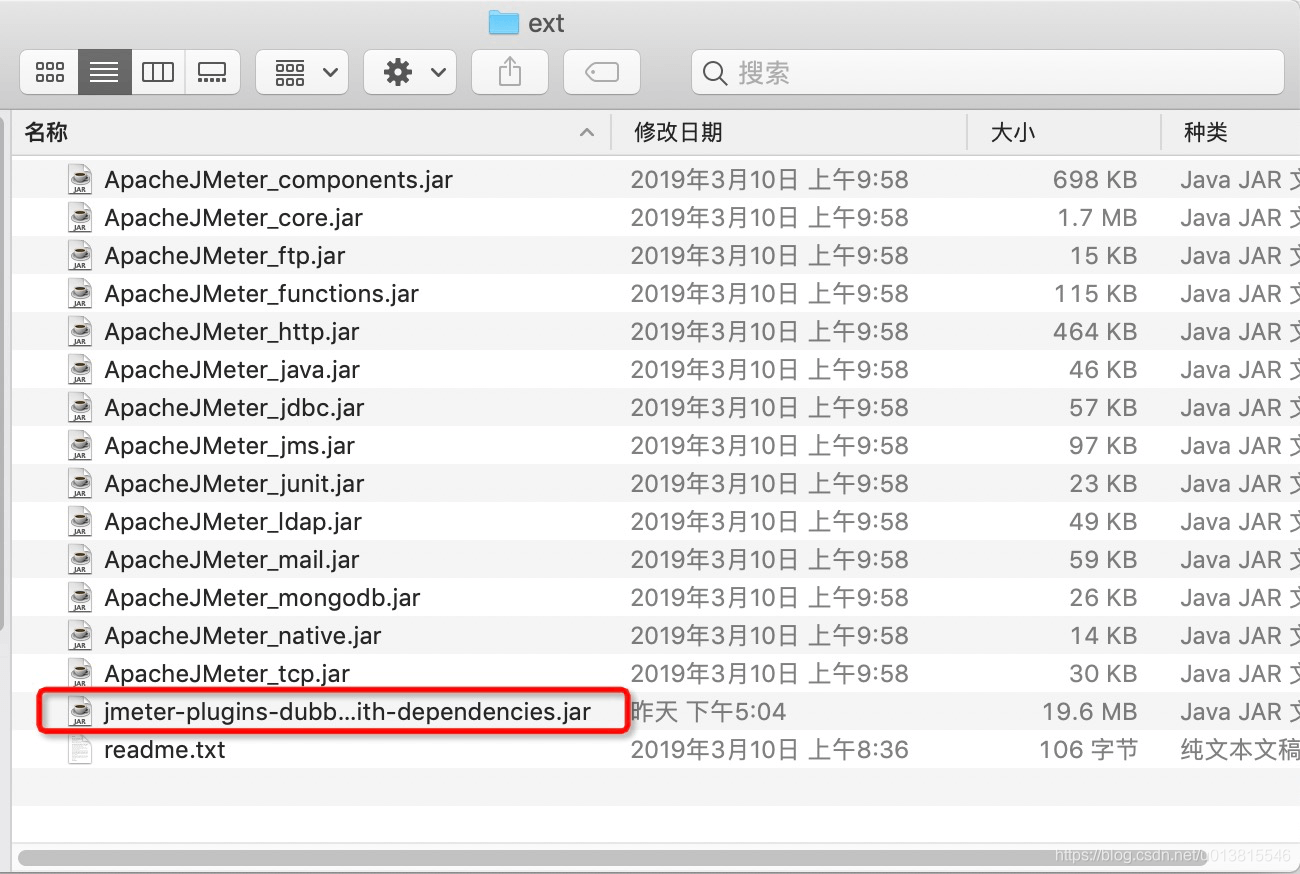
Task: Click the 昨天 下午5:04 modified date
Action: click(708, 712)
